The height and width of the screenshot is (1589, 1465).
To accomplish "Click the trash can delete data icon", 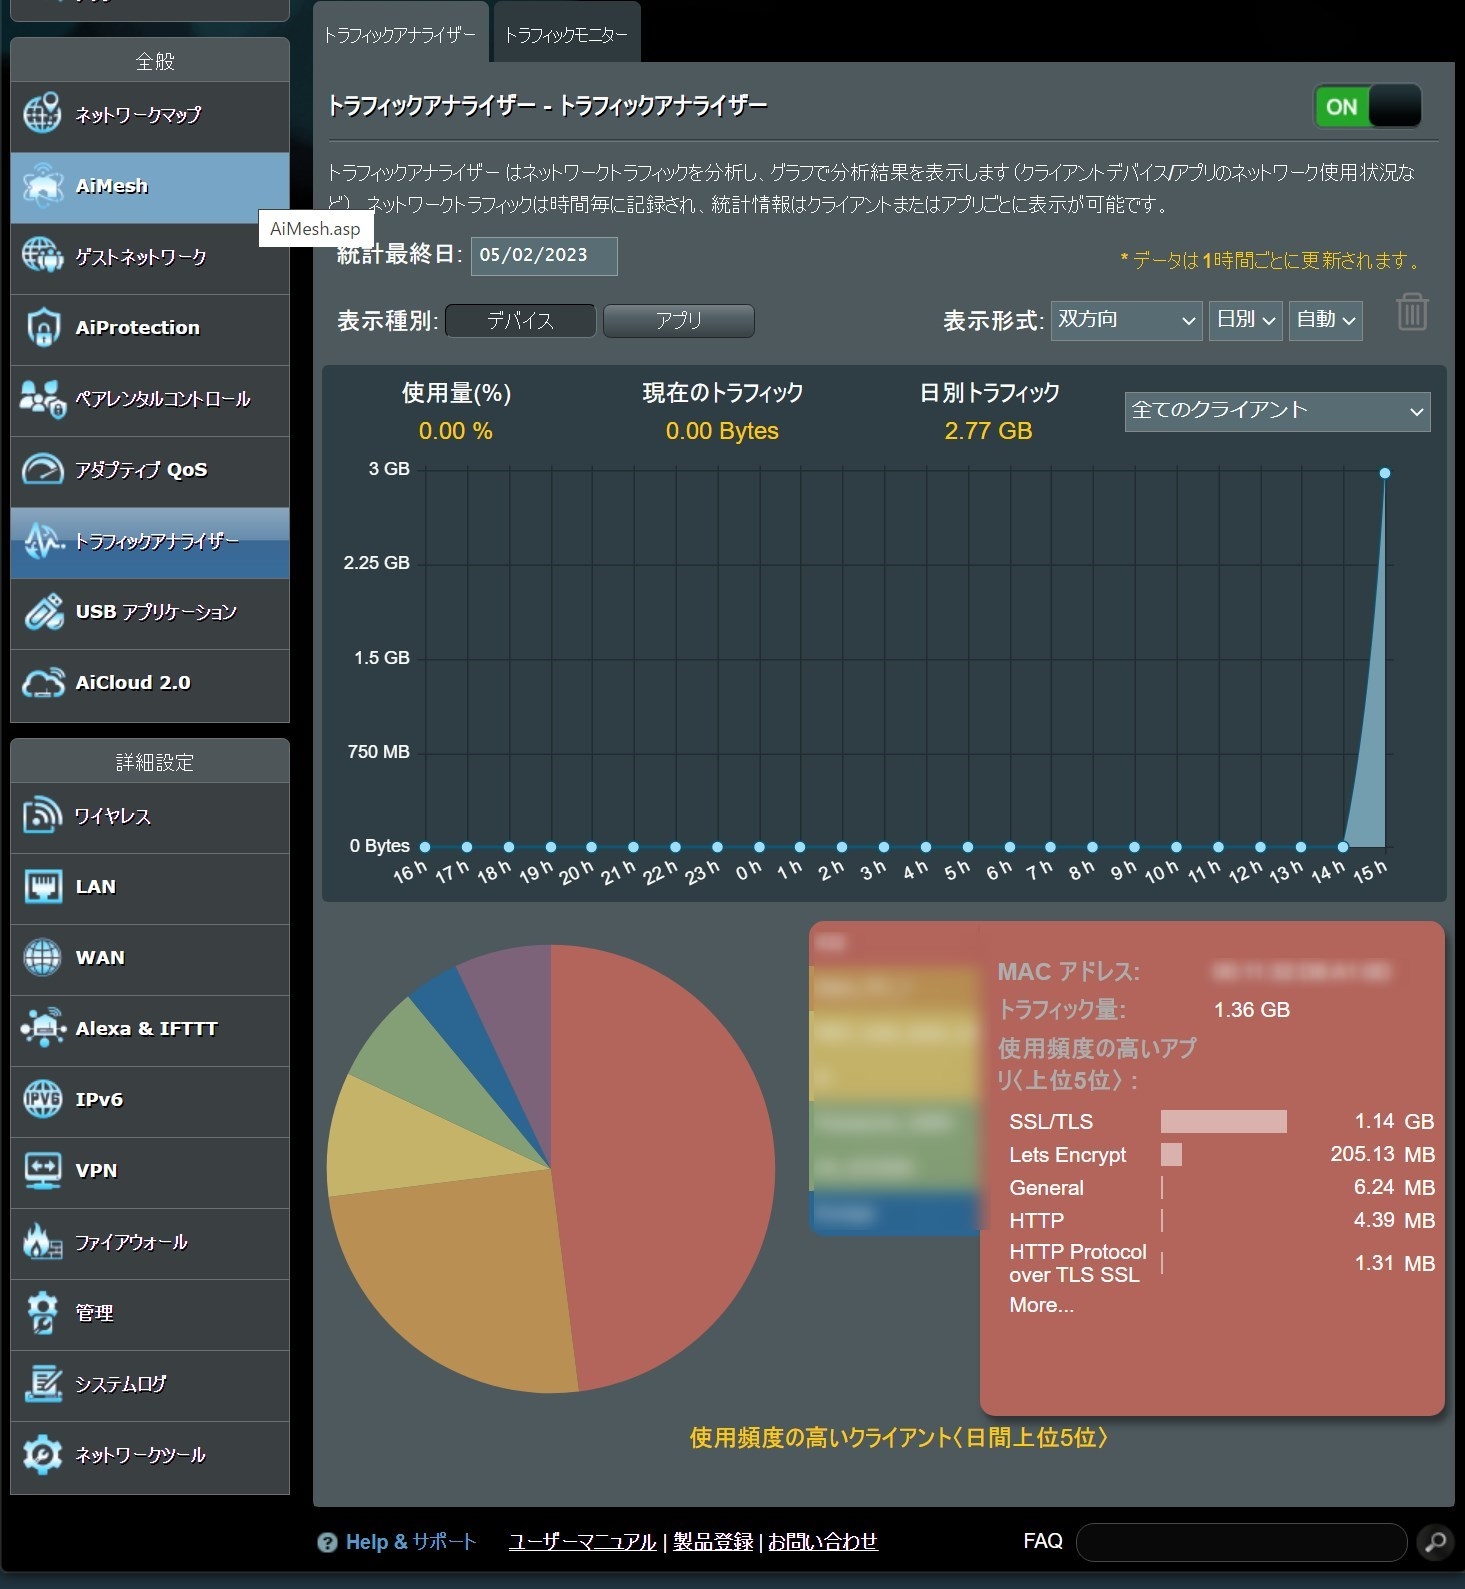I will point(1411,313).
